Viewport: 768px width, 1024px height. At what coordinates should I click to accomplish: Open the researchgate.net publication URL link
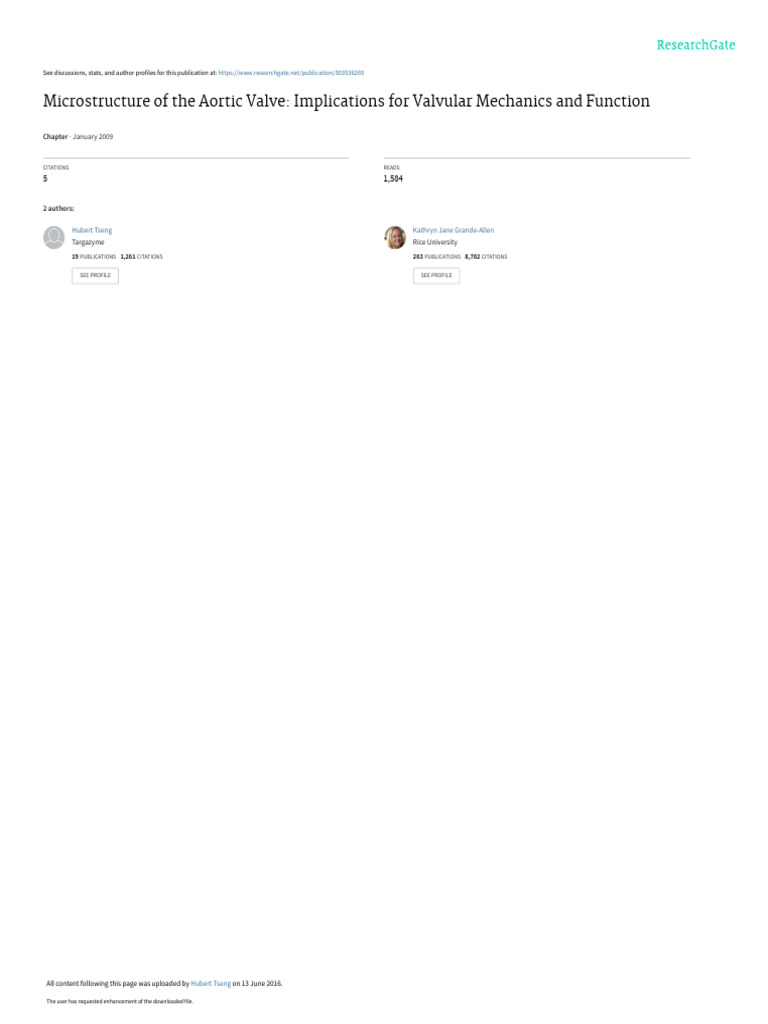pos(291,73)
